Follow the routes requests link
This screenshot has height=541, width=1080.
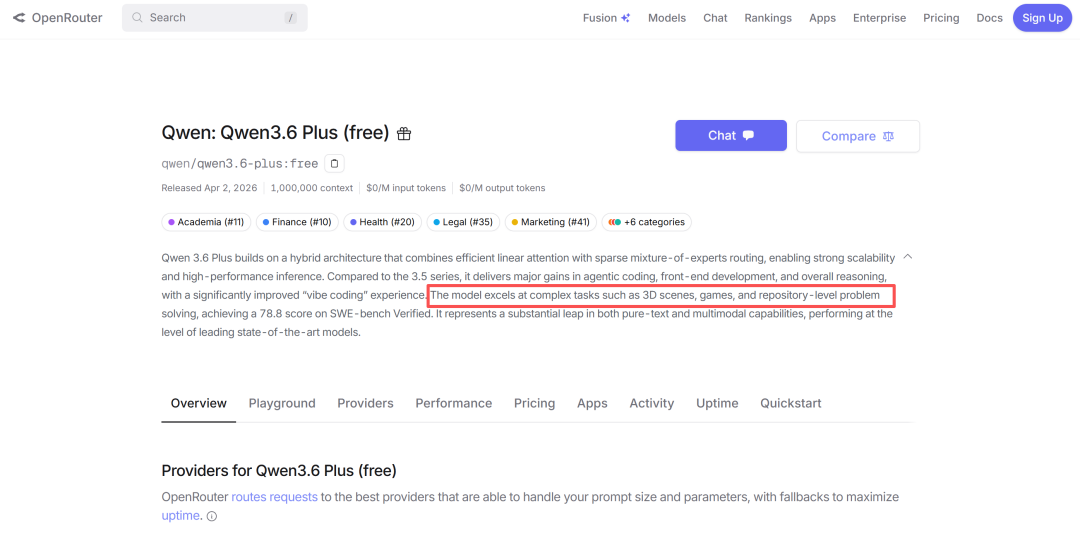(x=275, y=497)
